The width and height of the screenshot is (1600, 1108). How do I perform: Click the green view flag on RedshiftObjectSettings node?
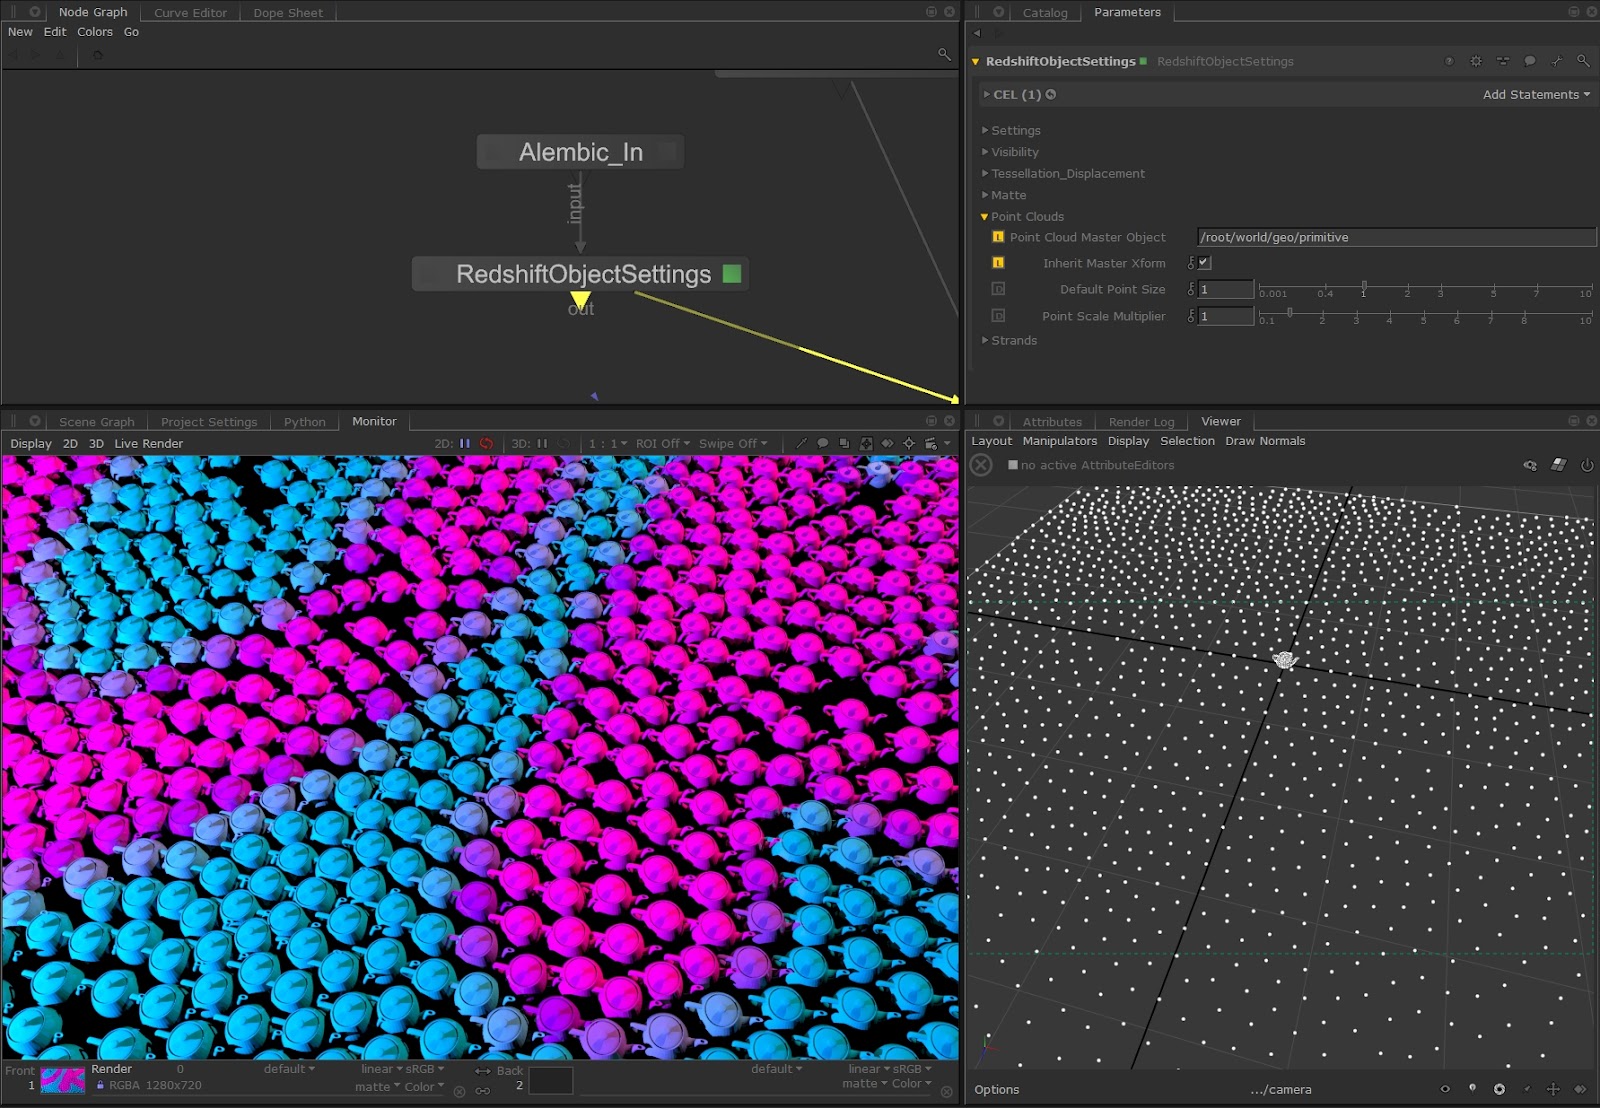click(732, 274)
